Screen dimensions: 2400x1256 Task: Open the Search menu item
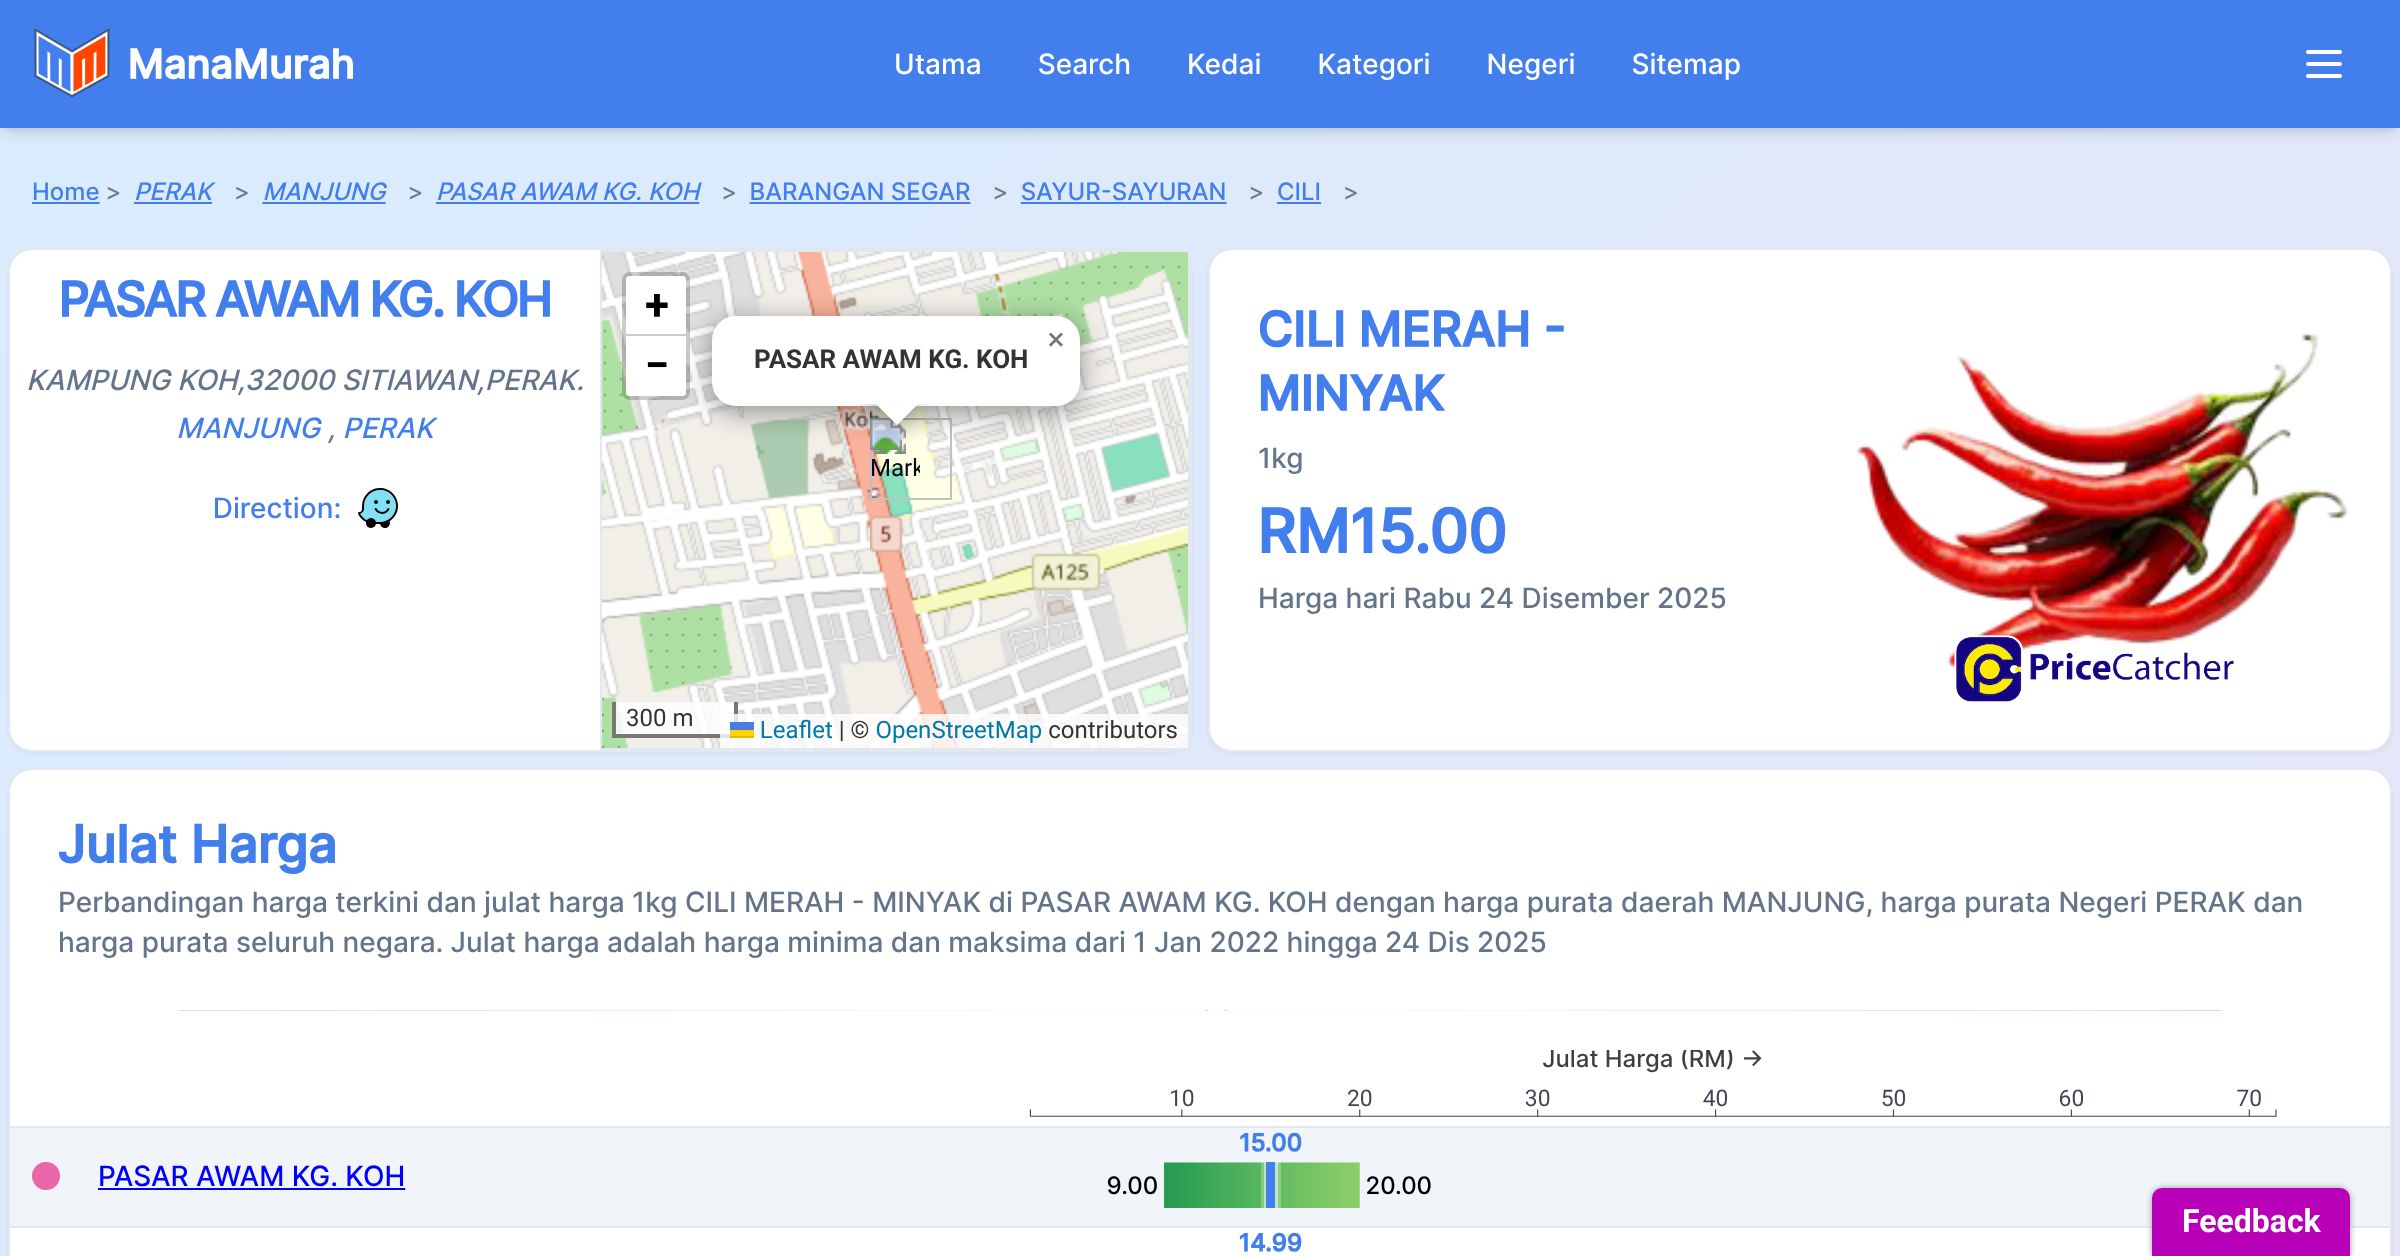pos(1083,64)
